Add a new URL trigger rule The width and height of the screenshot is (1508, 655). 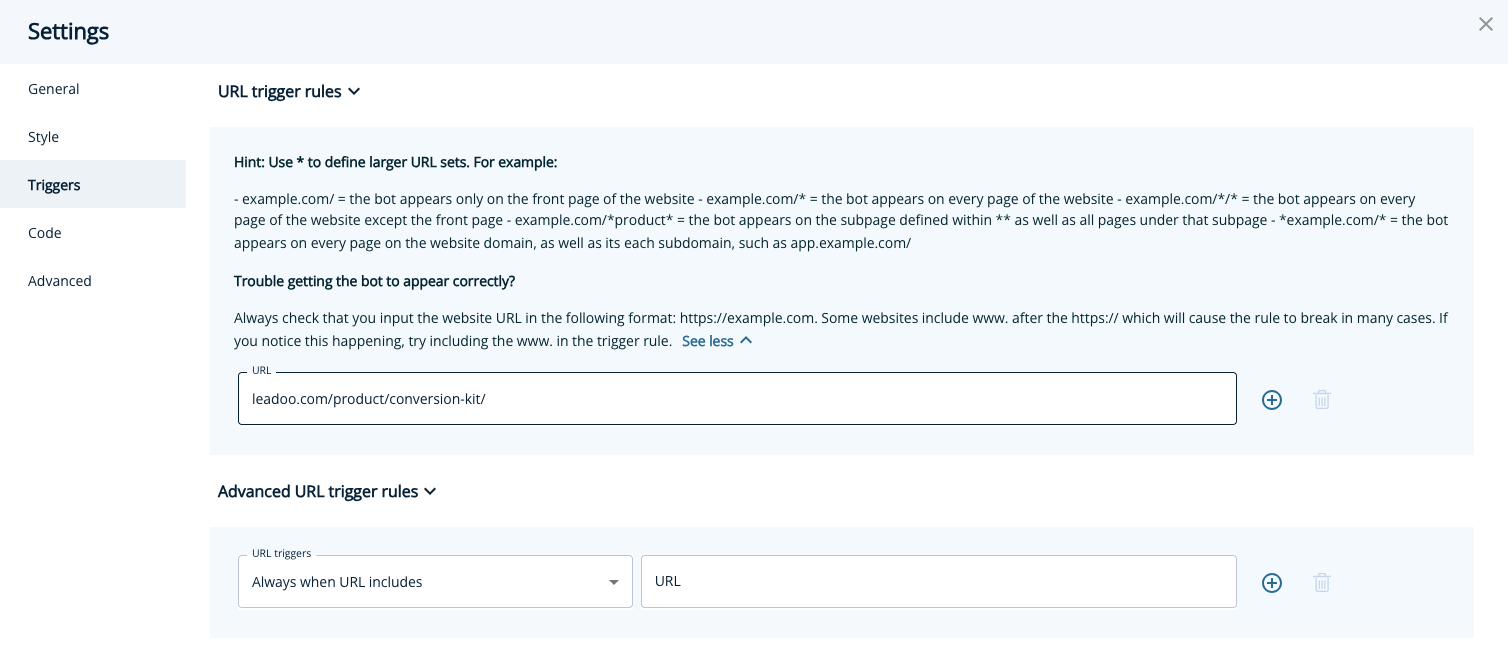pos(1271,399)
